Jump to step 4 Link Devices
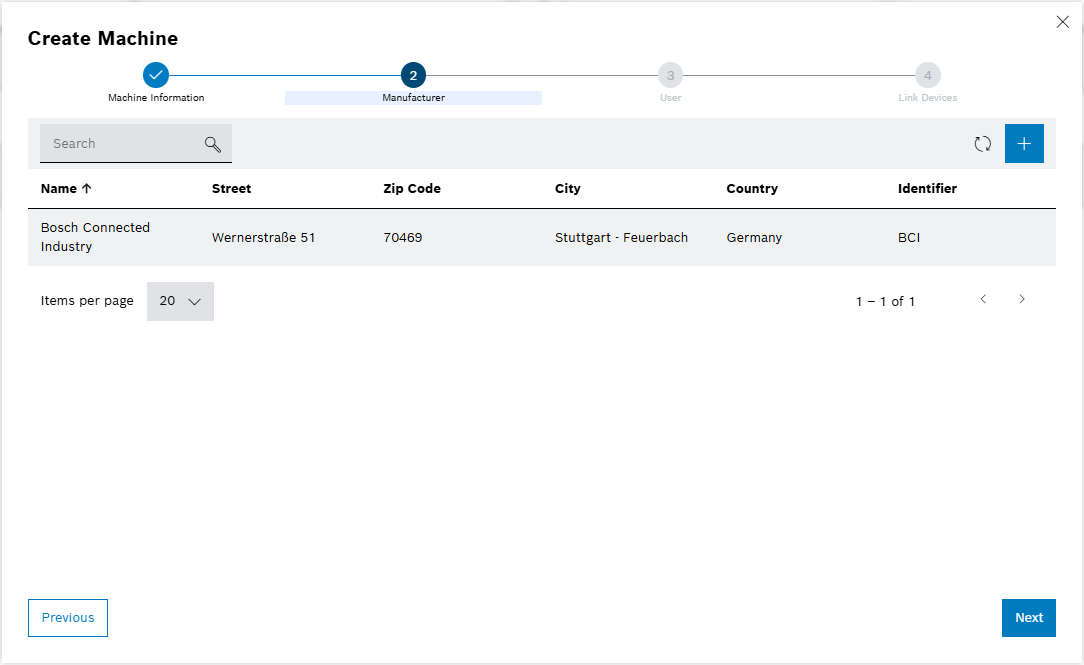 coord(927,75)
